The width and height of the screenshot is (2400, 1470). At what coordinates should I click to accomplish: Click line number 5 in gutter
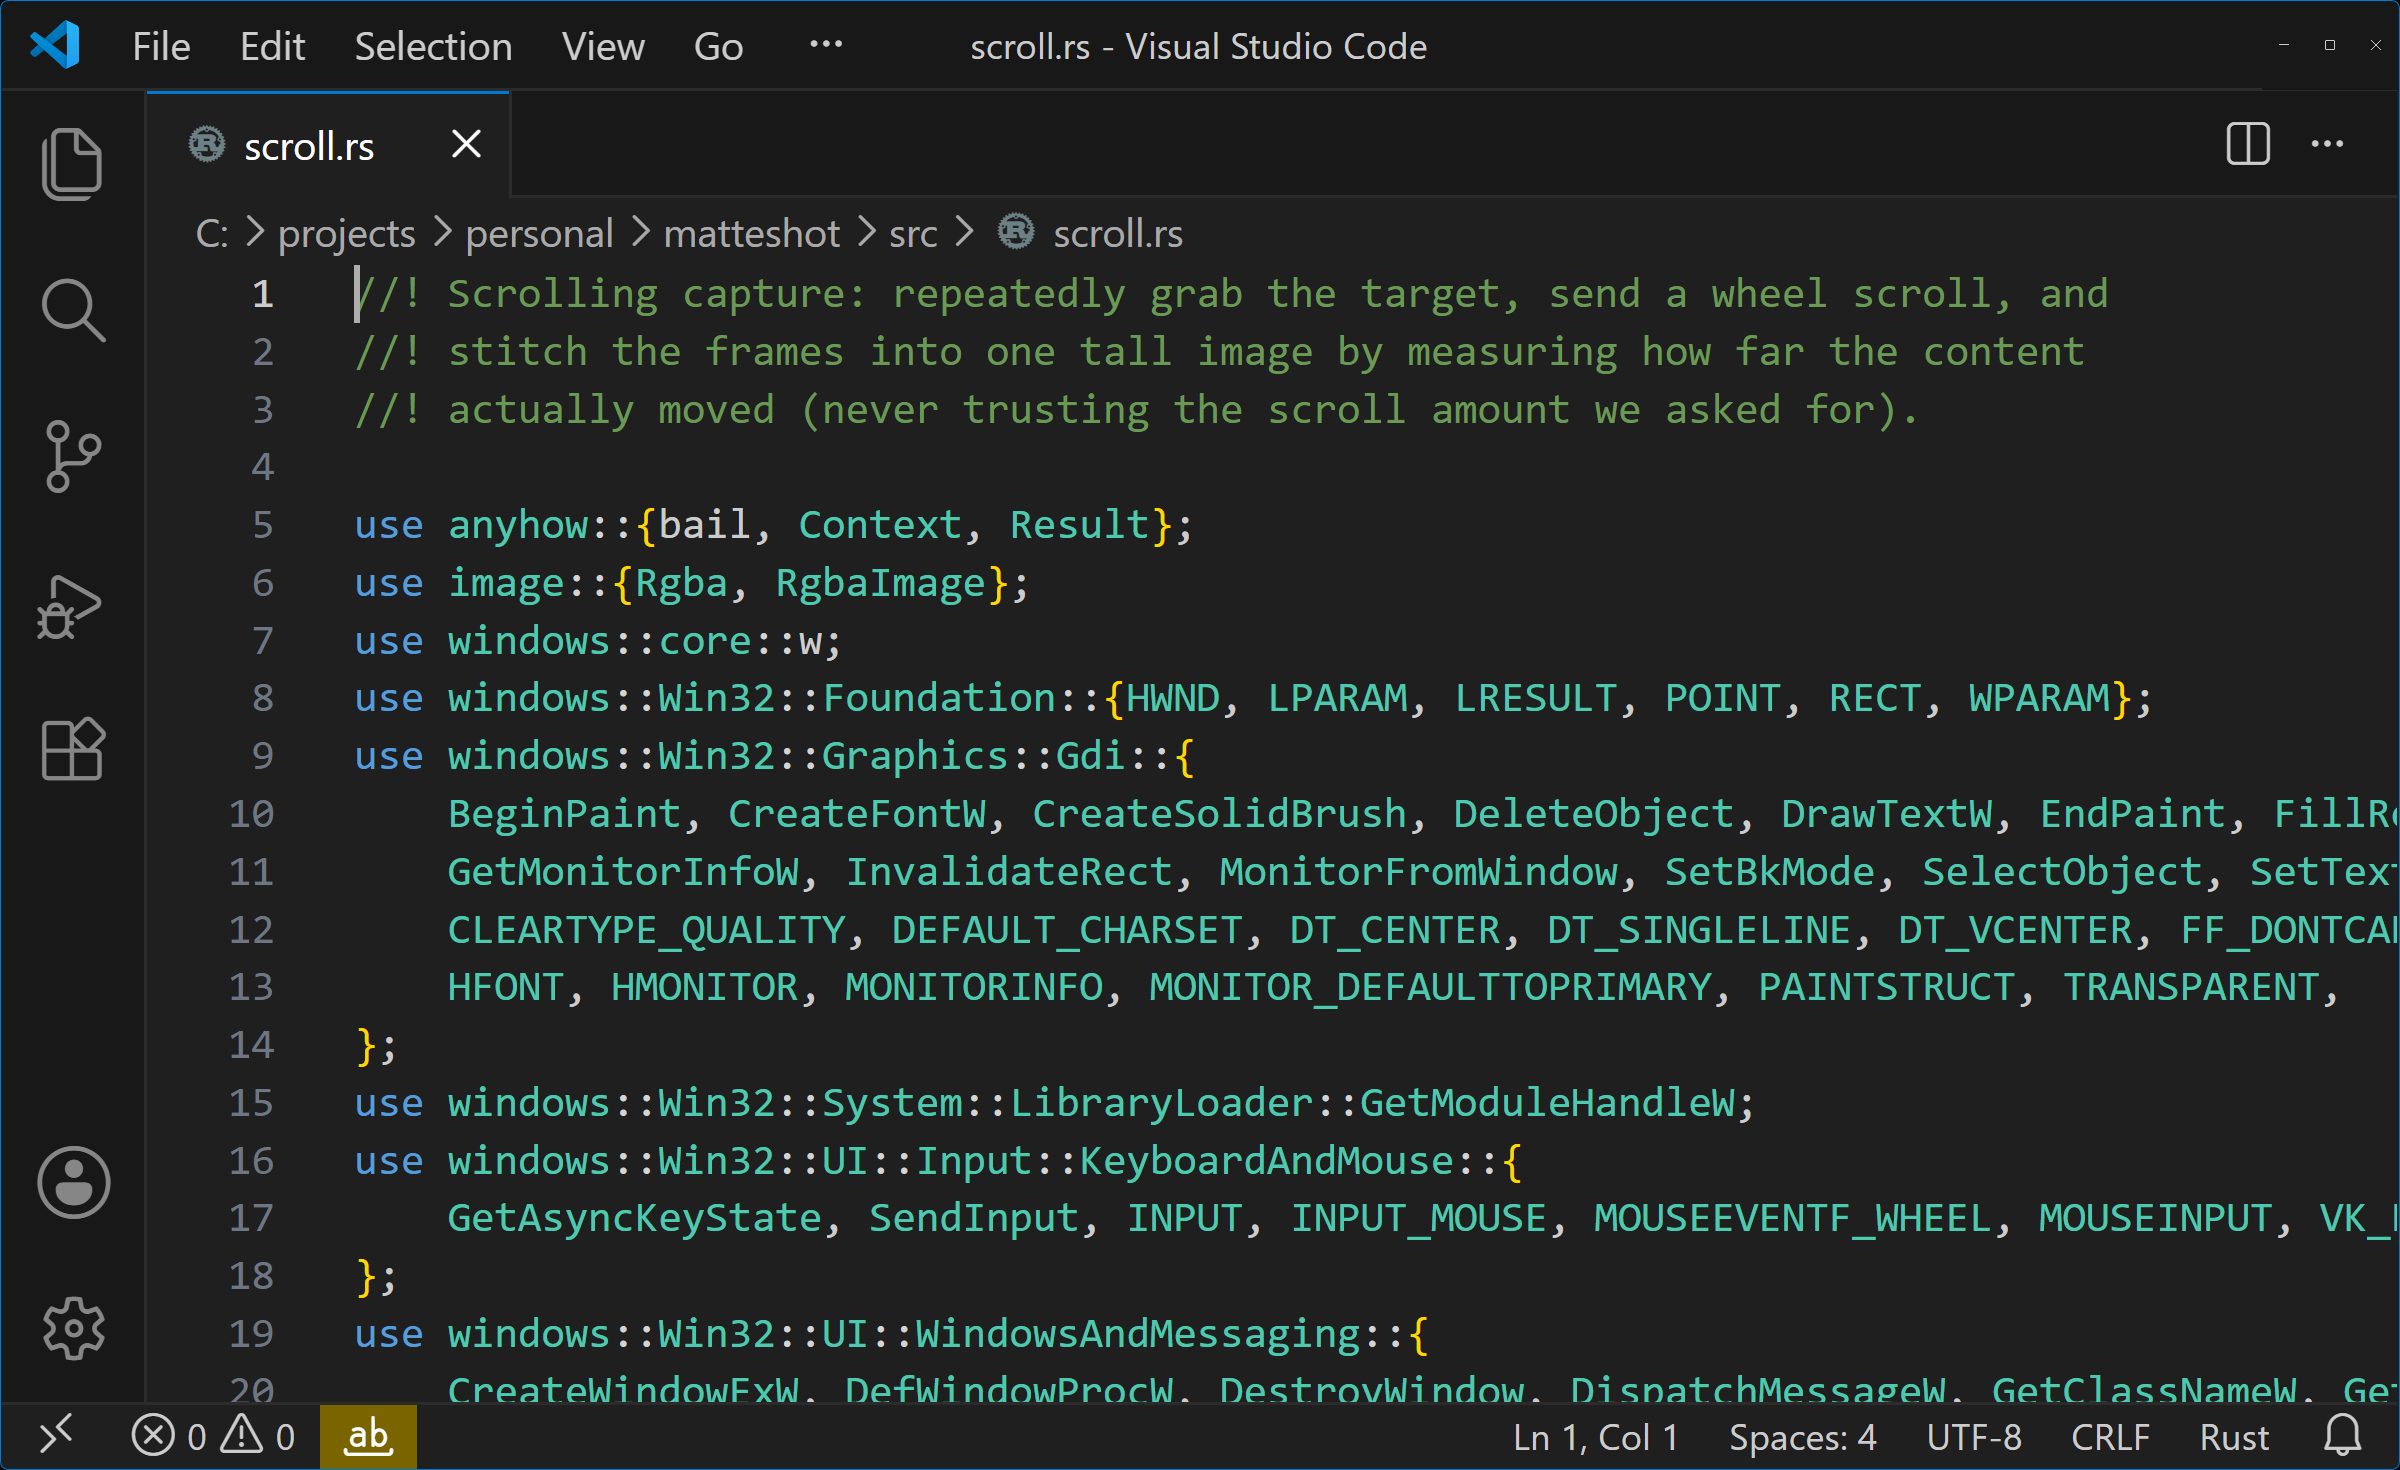(x=262, y=525)
